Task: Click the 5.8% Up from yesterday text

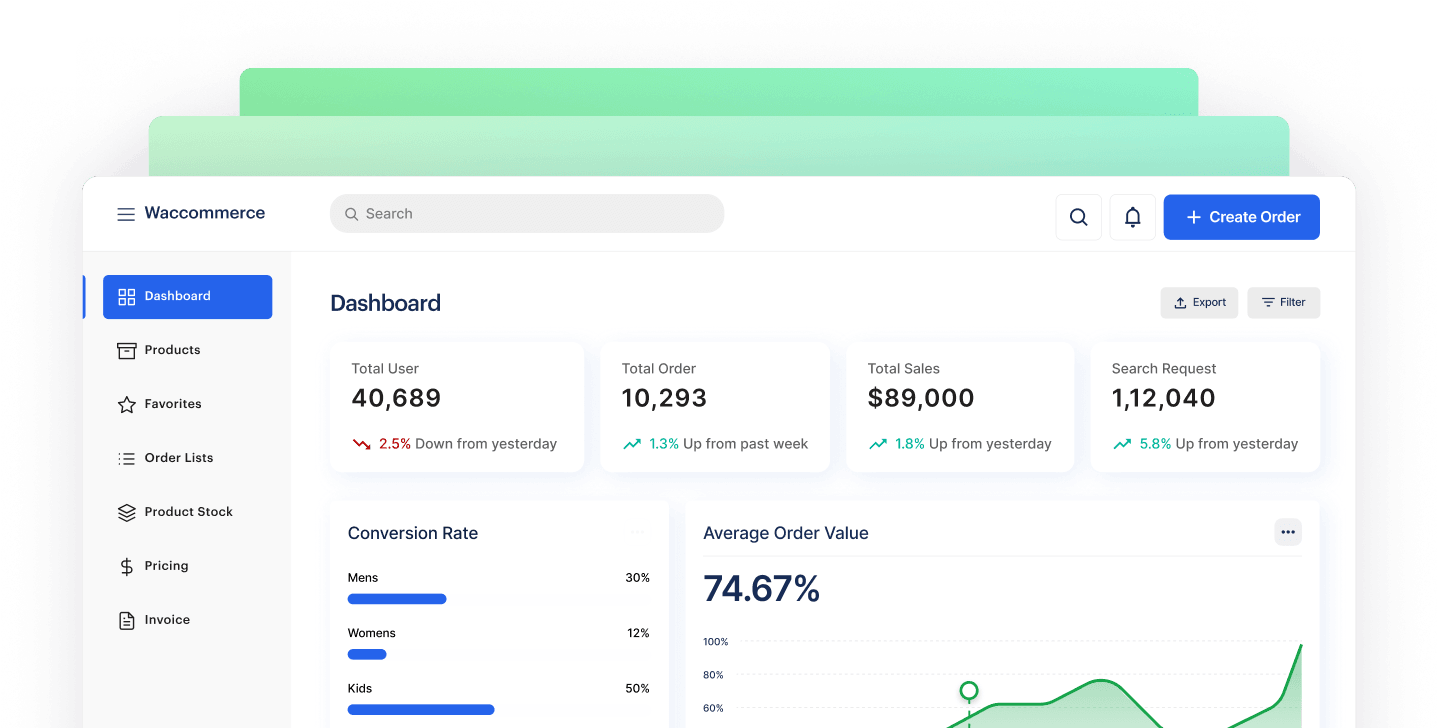Action: coord(1219,444)
